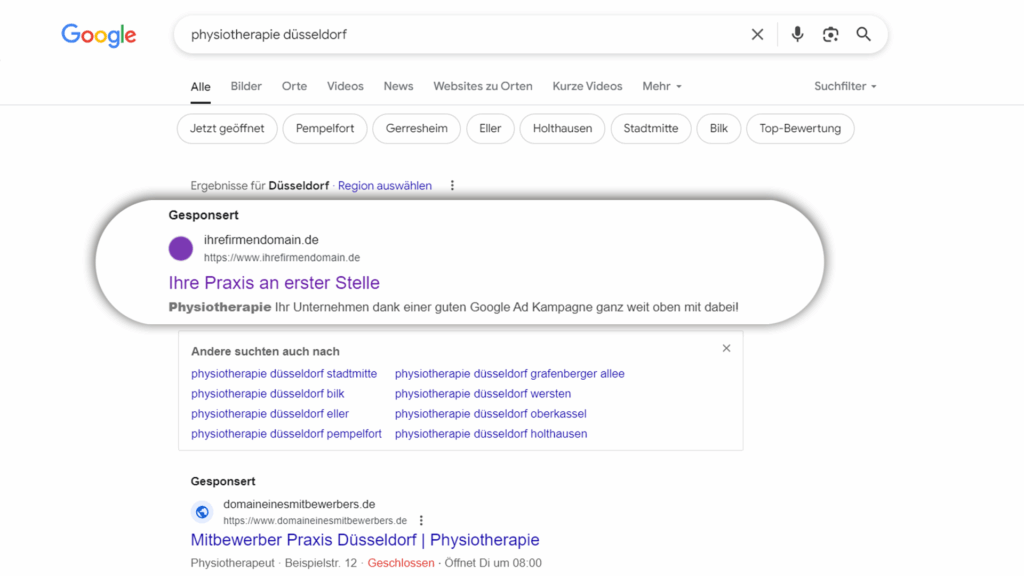Image resolution: width=1024 pixels, height=576 pixels.
Task: Start voice search with microphone icon
Action: point(797,35)
